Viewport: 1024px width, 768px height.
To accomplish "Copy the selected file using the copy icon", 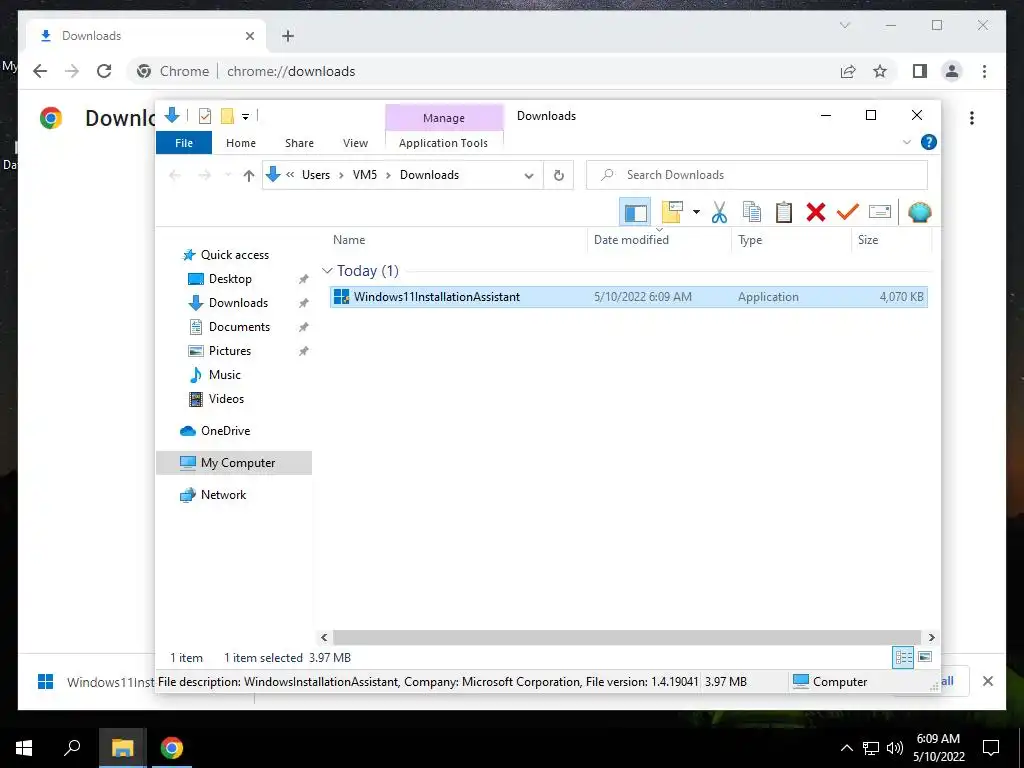I will point(752,212).
